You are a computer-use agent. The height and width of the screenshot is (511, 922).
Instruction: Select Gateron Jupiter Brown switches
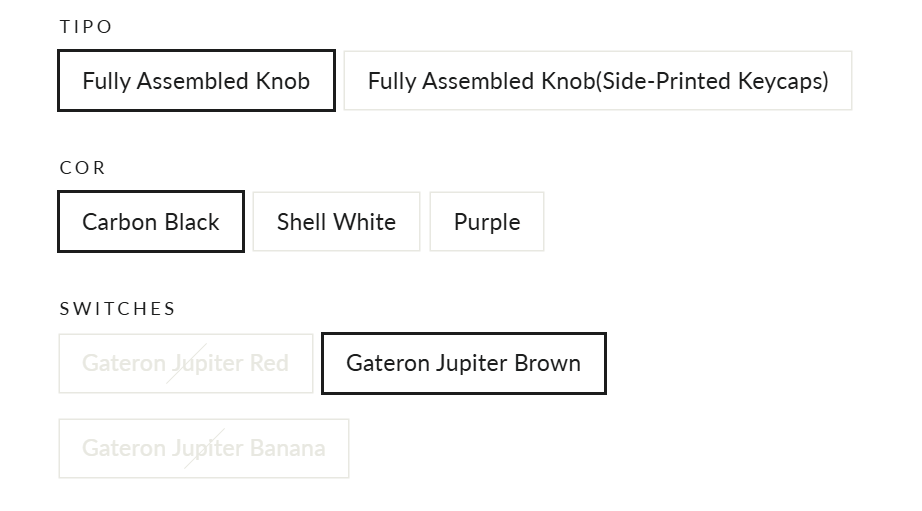(x=463, y=363)
